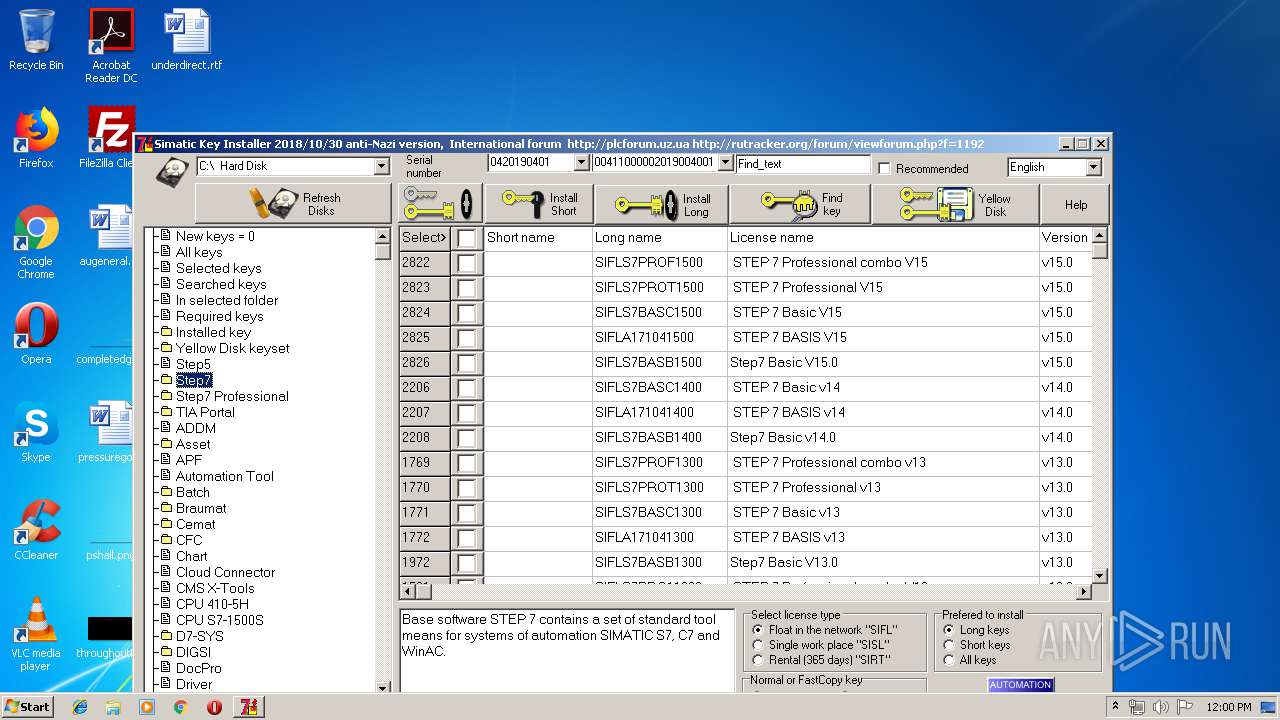
Task: Select Single work place SISL option
Action: tap(758, 645)
